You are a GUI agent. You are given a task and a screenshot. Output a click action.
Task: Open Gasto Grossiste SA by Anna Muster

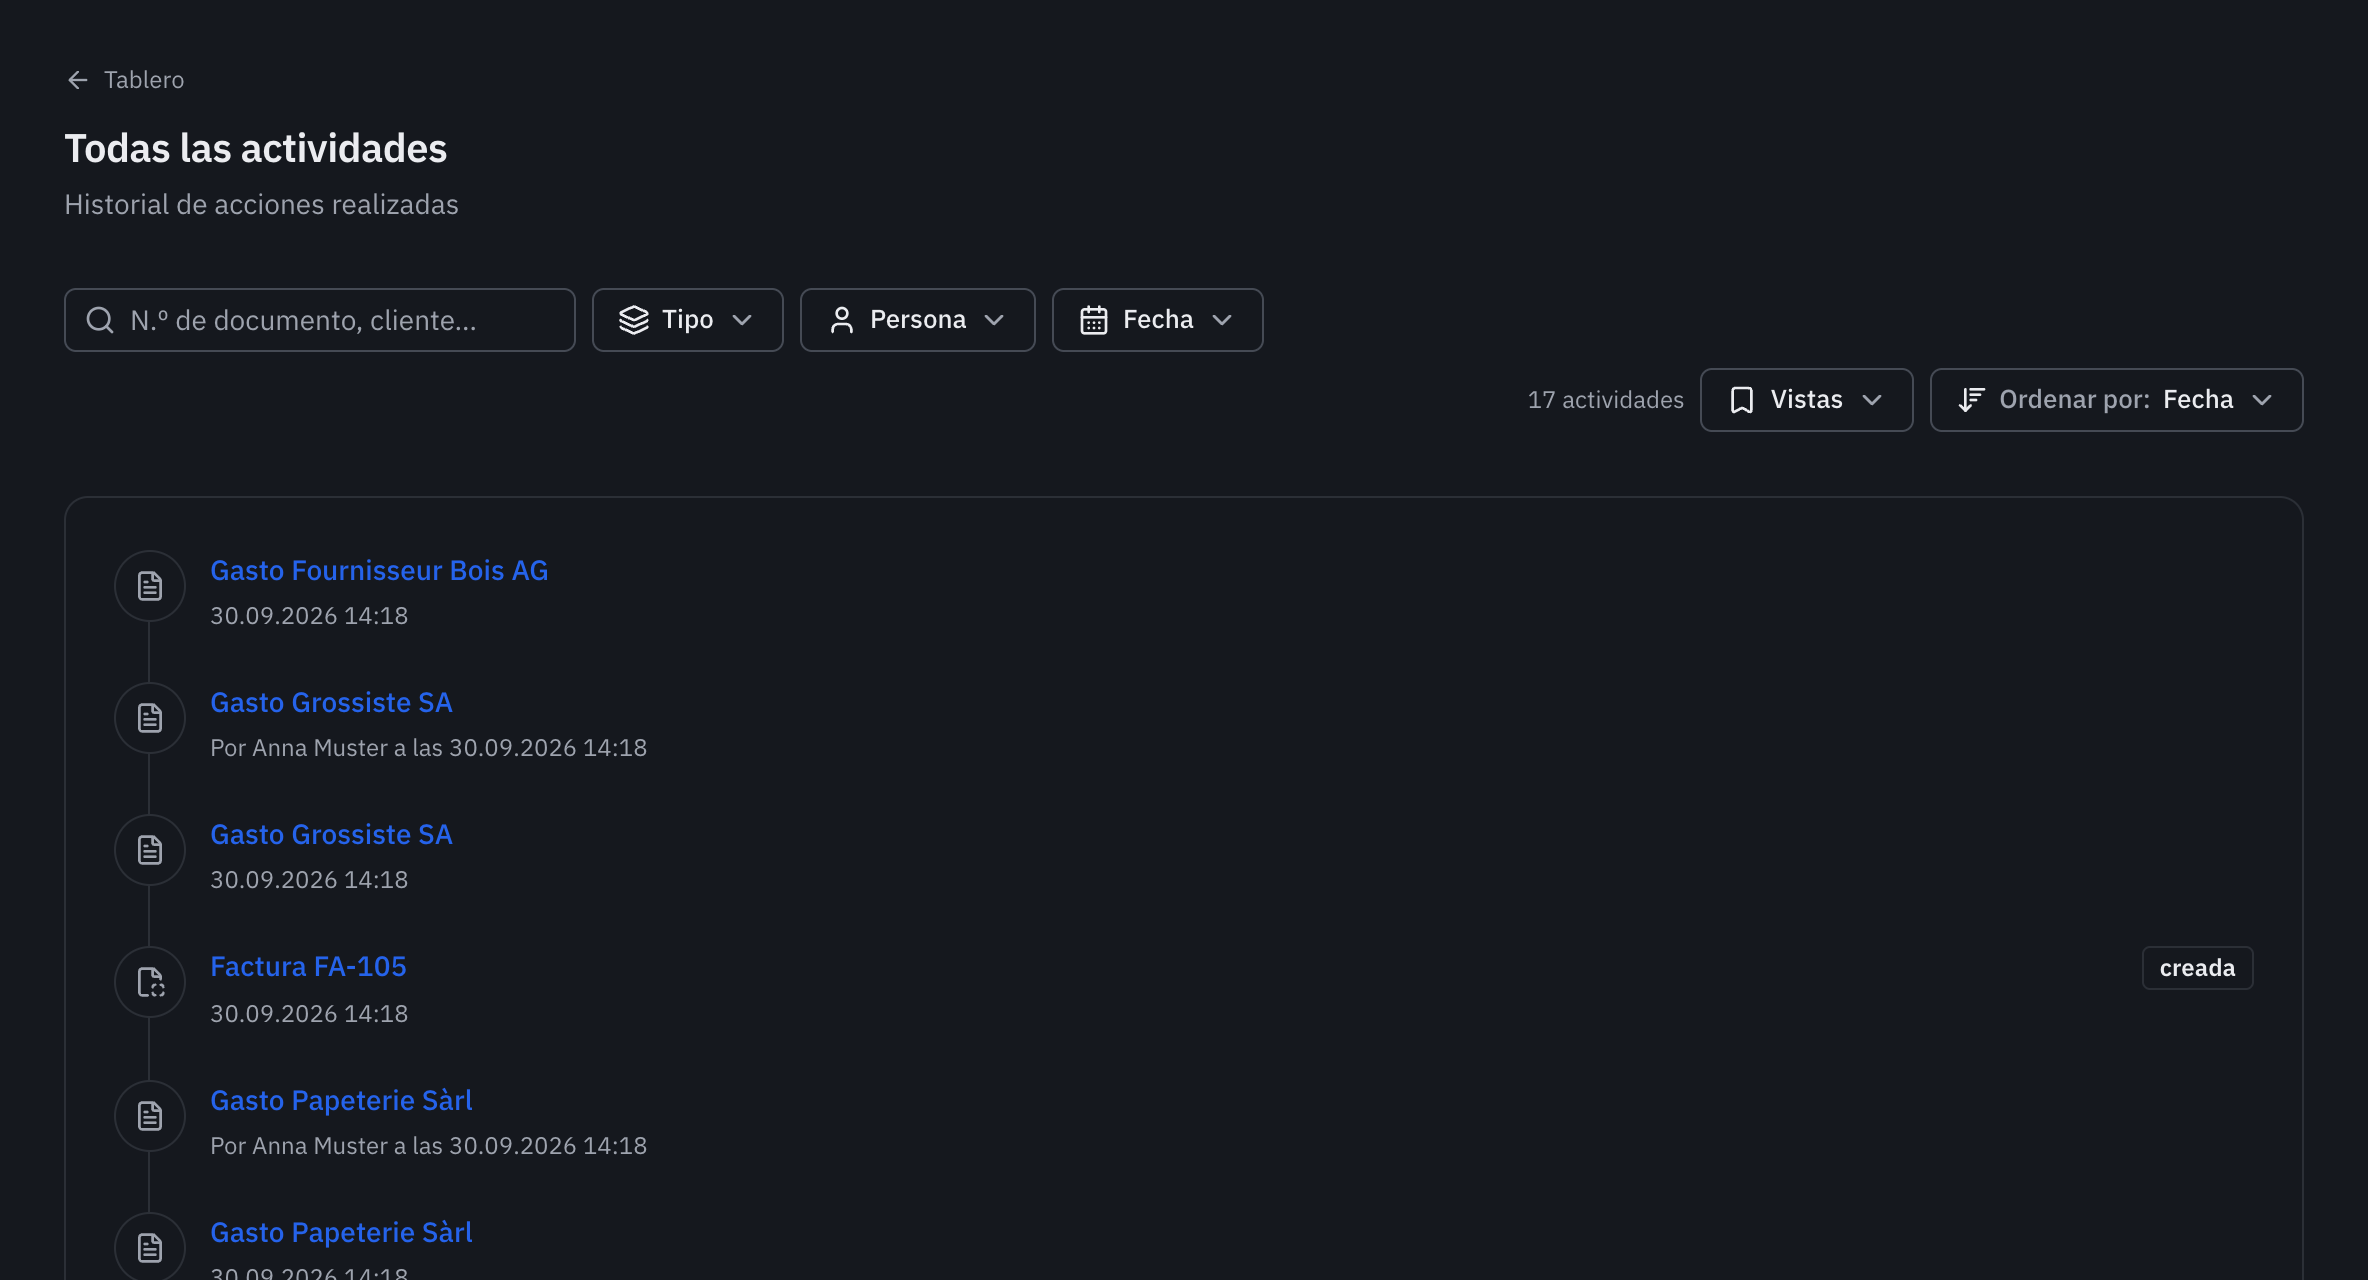331,702
